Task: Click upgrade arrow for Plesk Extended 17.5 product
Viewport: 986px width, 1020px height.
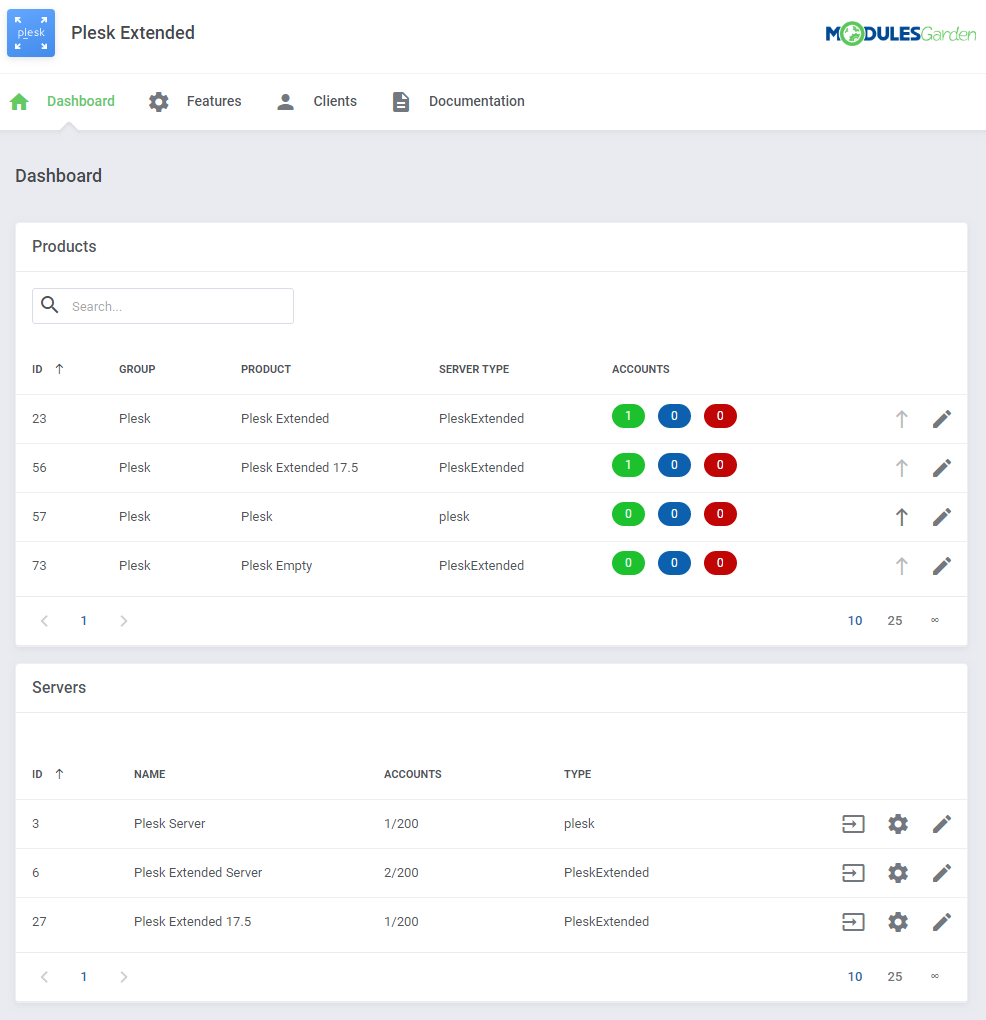Action: (901, 468)
